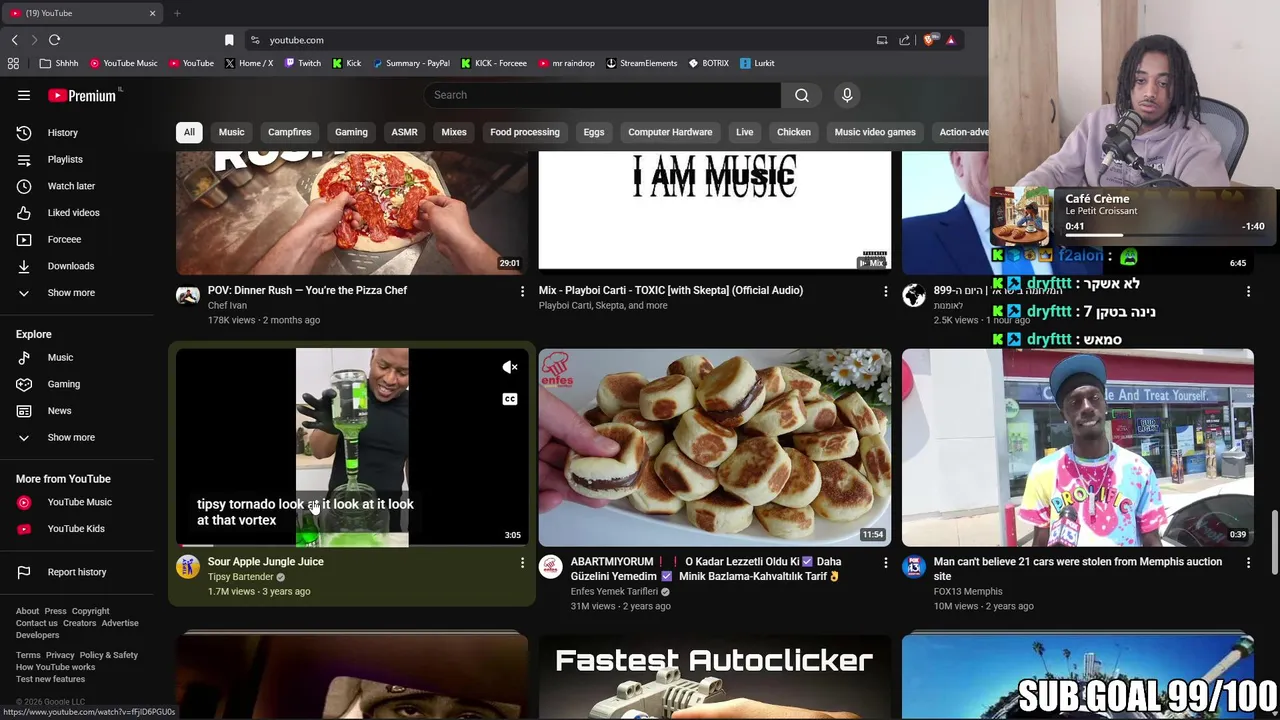Open the browser apps grid icon

13,63
